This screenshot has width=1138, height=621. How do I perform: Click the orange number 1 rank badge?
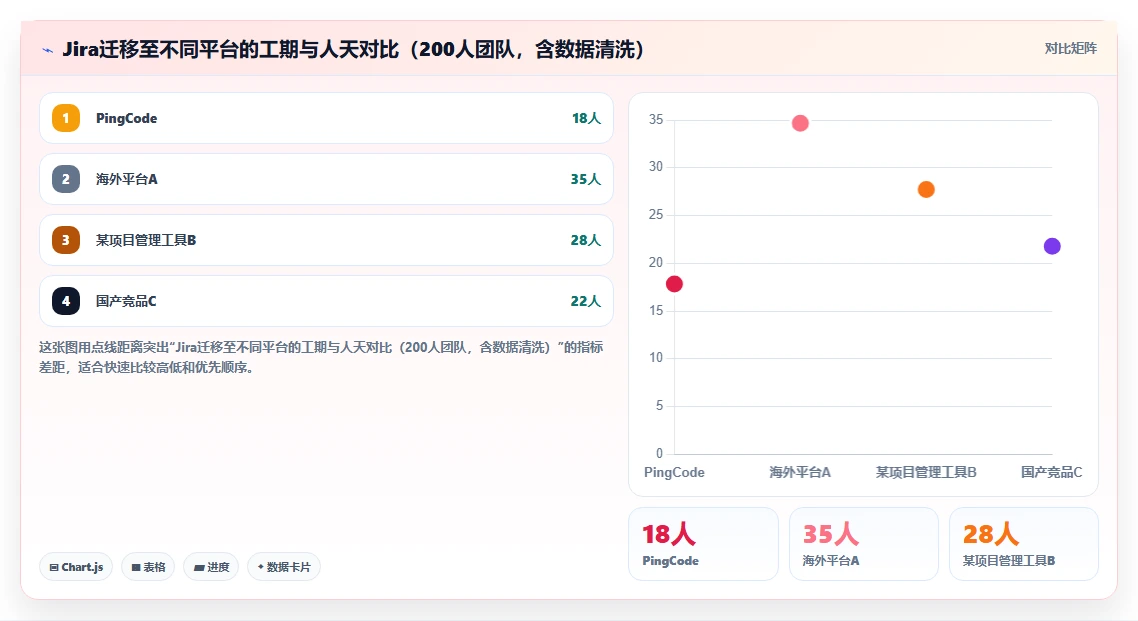(x=66, y=118)
